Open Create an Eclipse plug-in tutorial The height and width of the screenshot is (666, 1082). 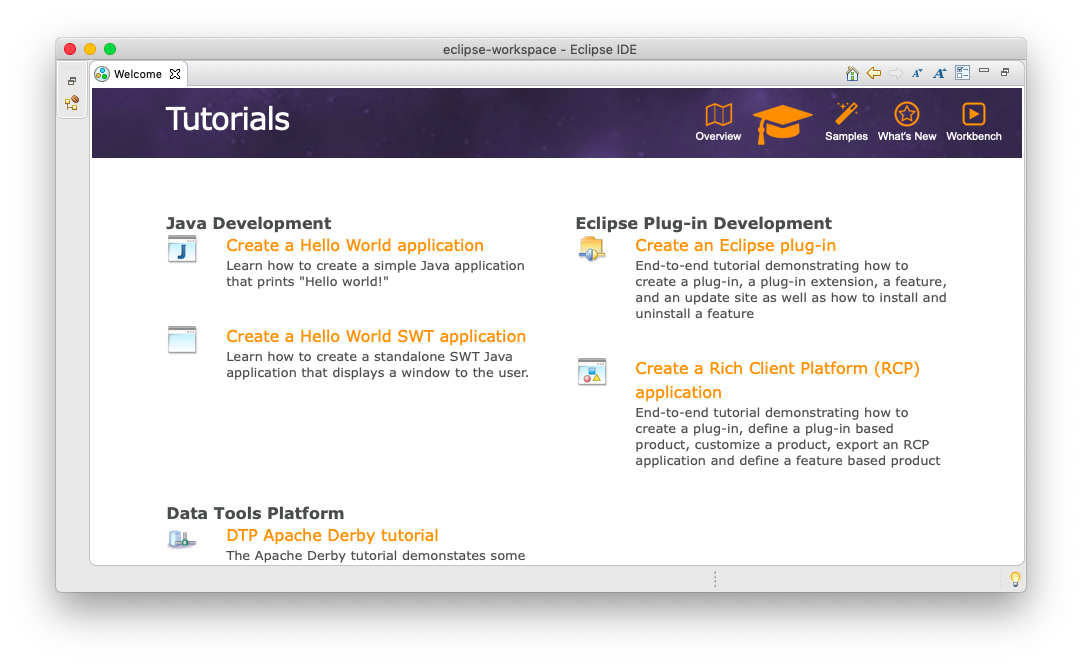tap(736, 245)
